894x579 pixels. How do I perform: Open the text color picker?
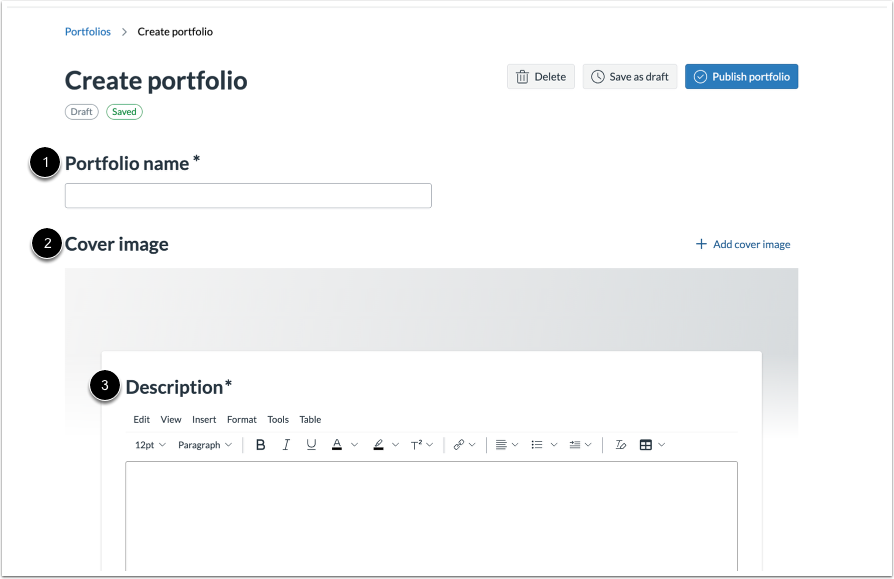336,444
